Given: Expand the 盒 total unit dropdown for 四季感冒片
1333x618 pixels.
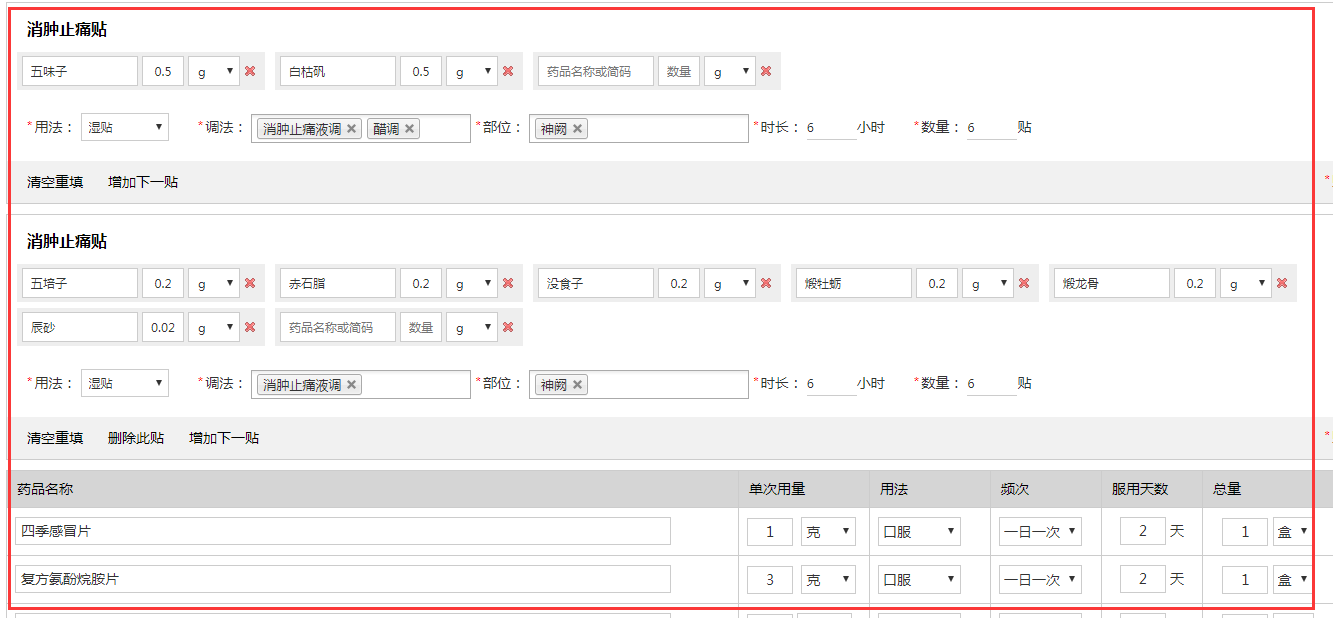Looking at the screenshot, I should 1292,532.
